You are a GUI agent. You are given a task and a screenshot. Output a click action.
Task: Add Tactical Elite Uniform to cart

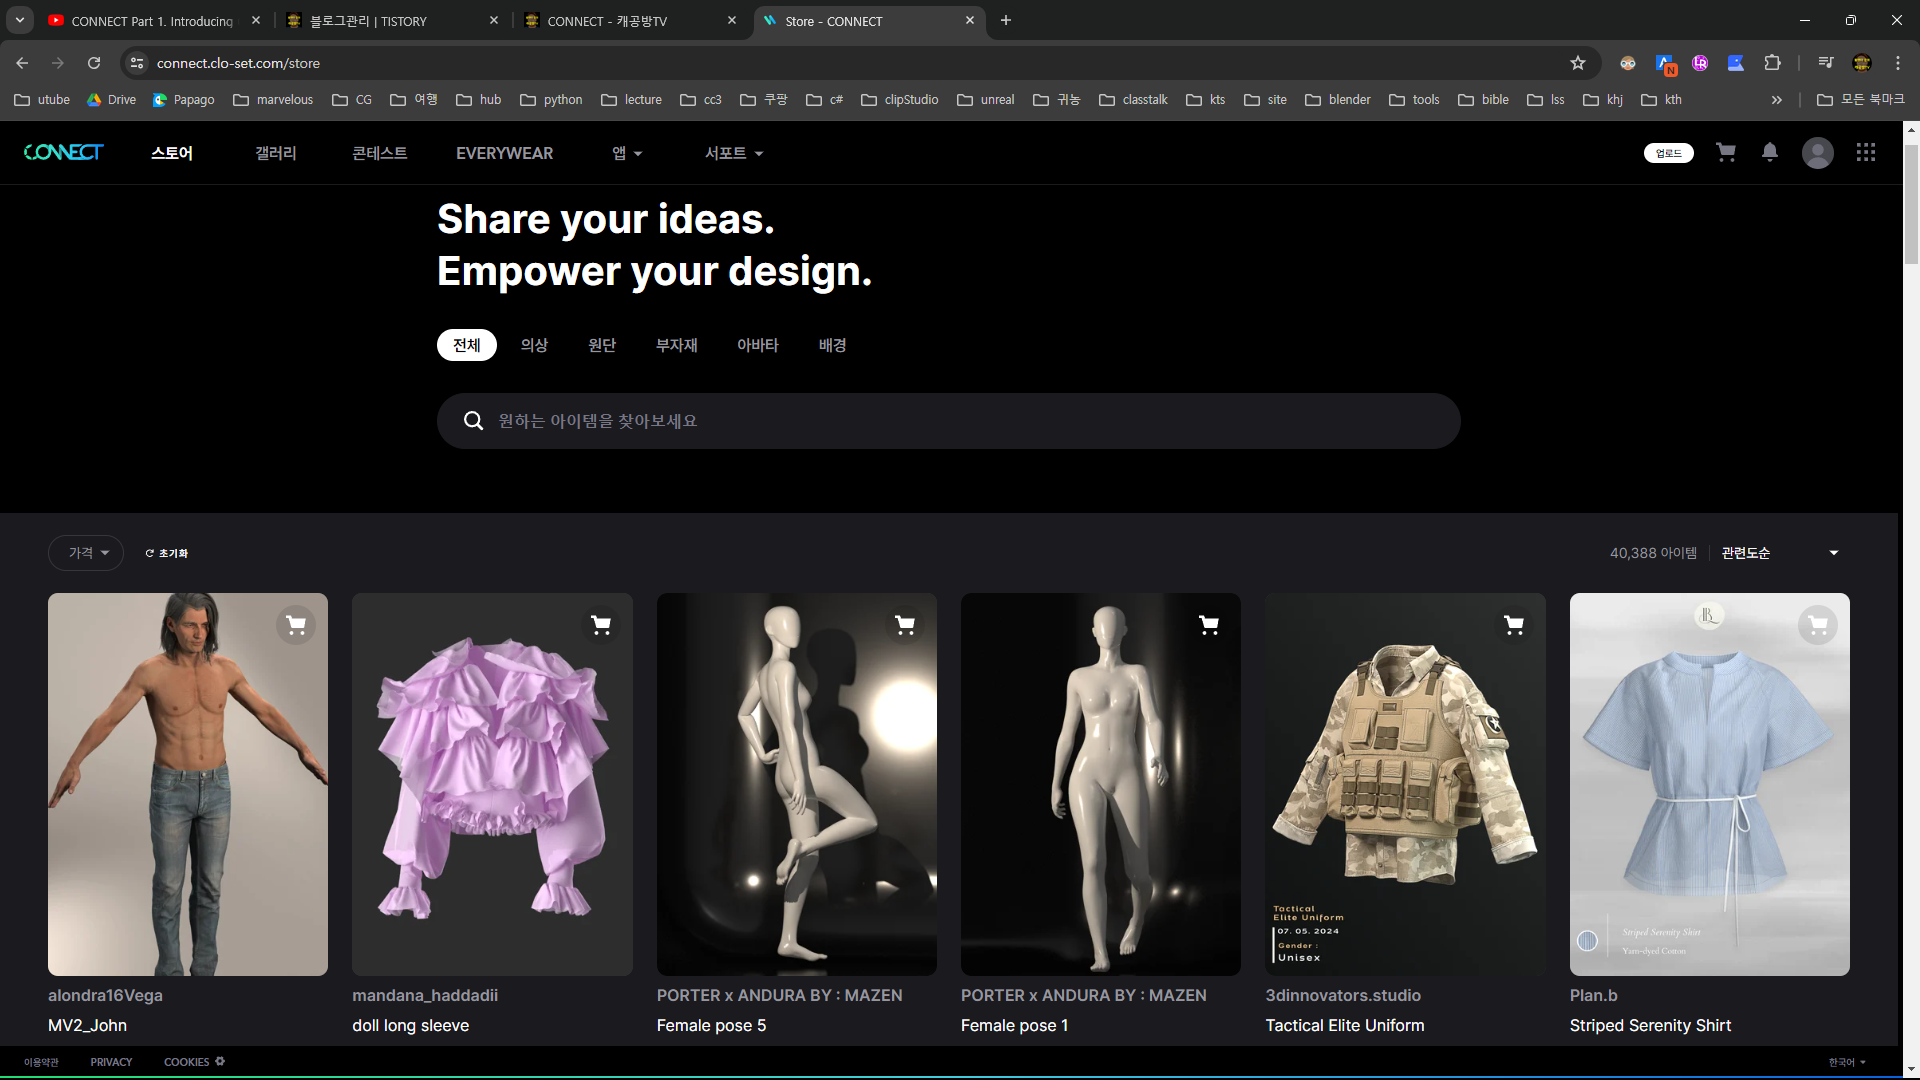1514,625
